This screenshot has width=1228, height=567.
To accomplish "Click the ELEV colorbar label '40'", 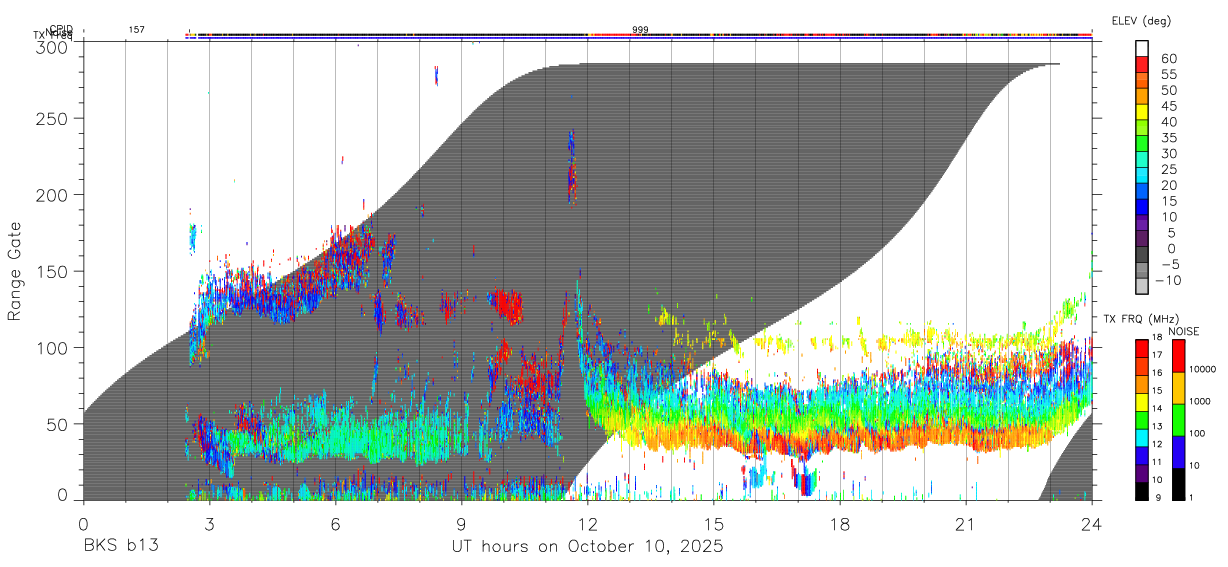I will [1169, 122].
